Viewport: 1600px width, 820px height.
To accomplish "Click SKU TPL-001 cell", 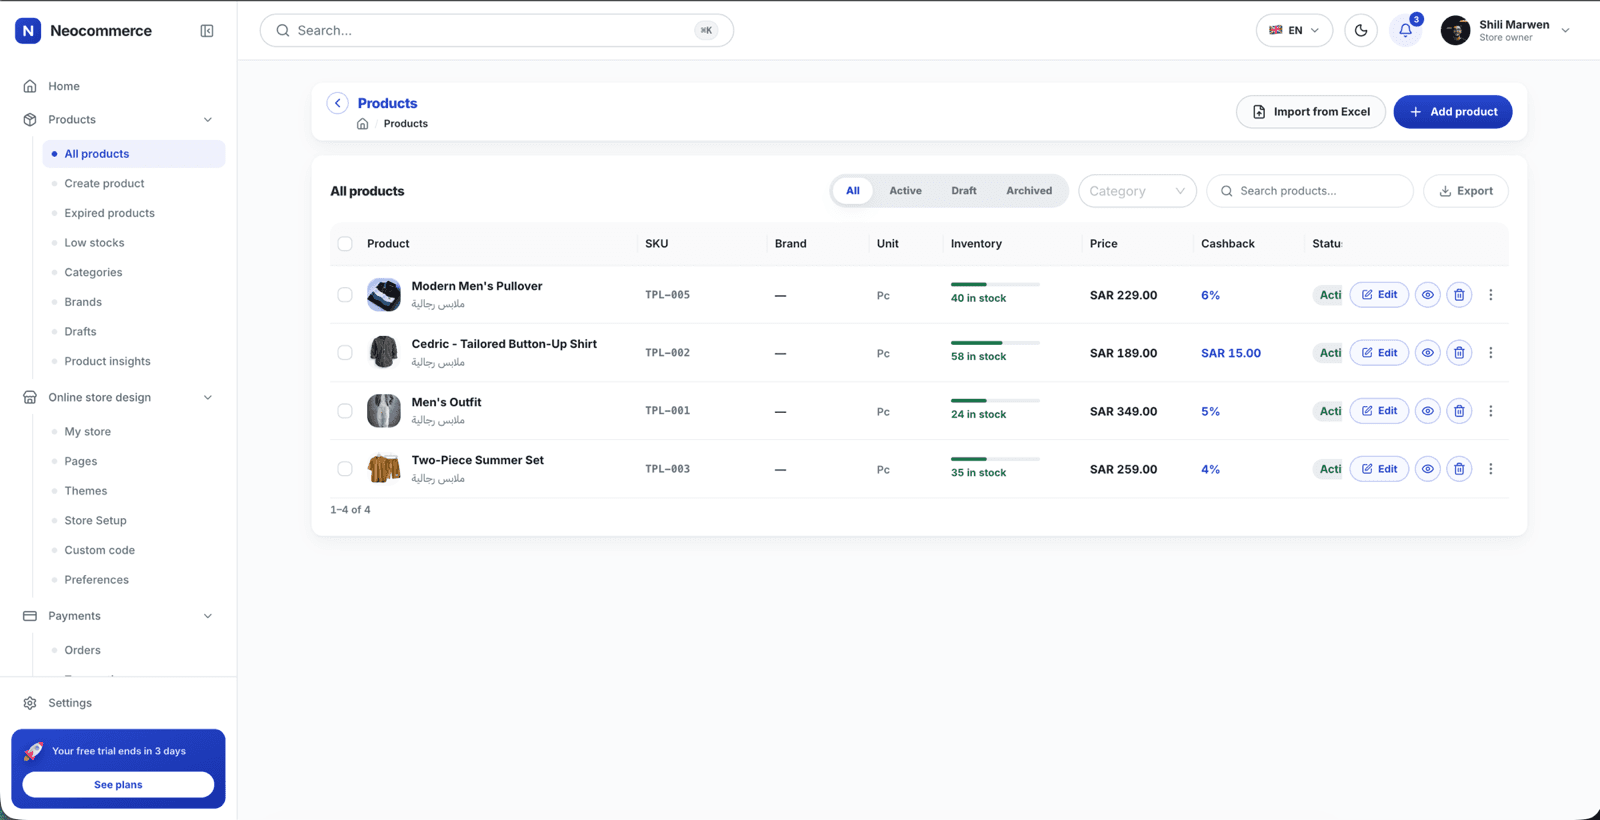I will (667, 411).
